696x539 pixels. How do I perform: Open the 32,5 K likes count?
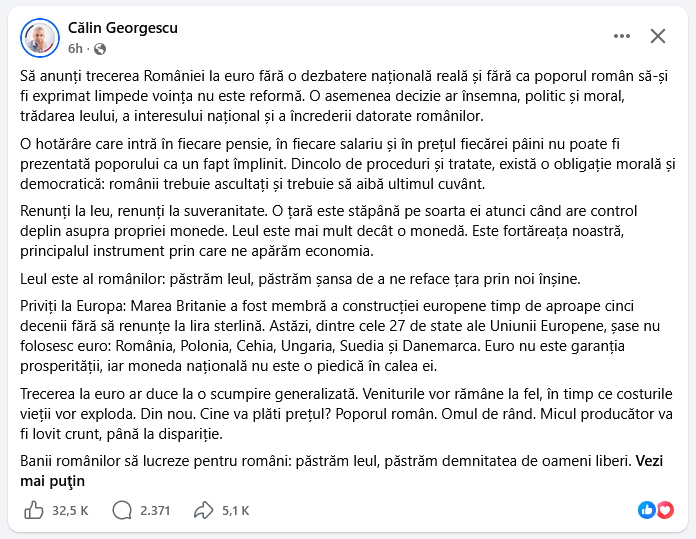[x=70, y=511]
